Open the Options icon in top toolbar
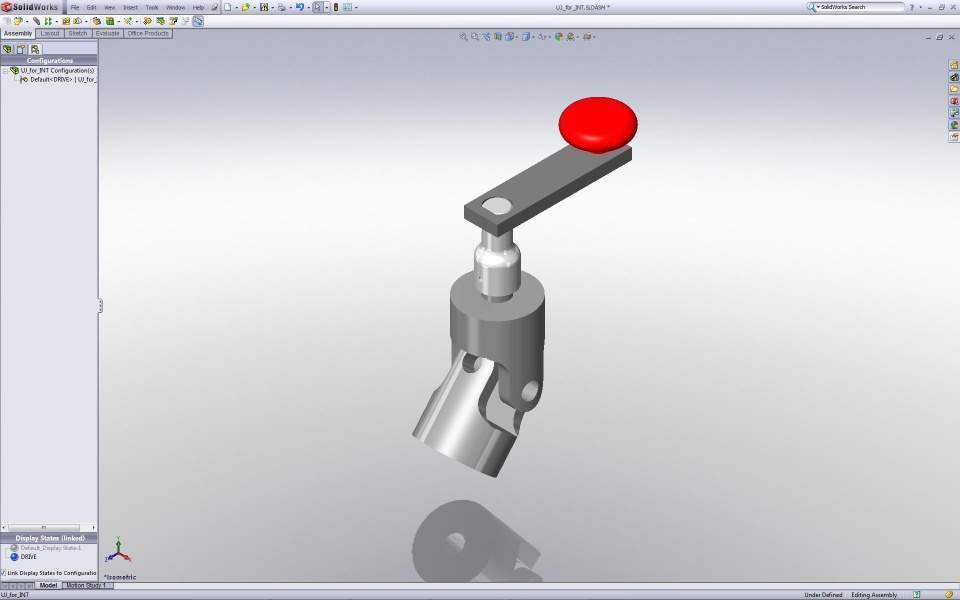Viewport: 960px width, 600px height. (347, 7)
